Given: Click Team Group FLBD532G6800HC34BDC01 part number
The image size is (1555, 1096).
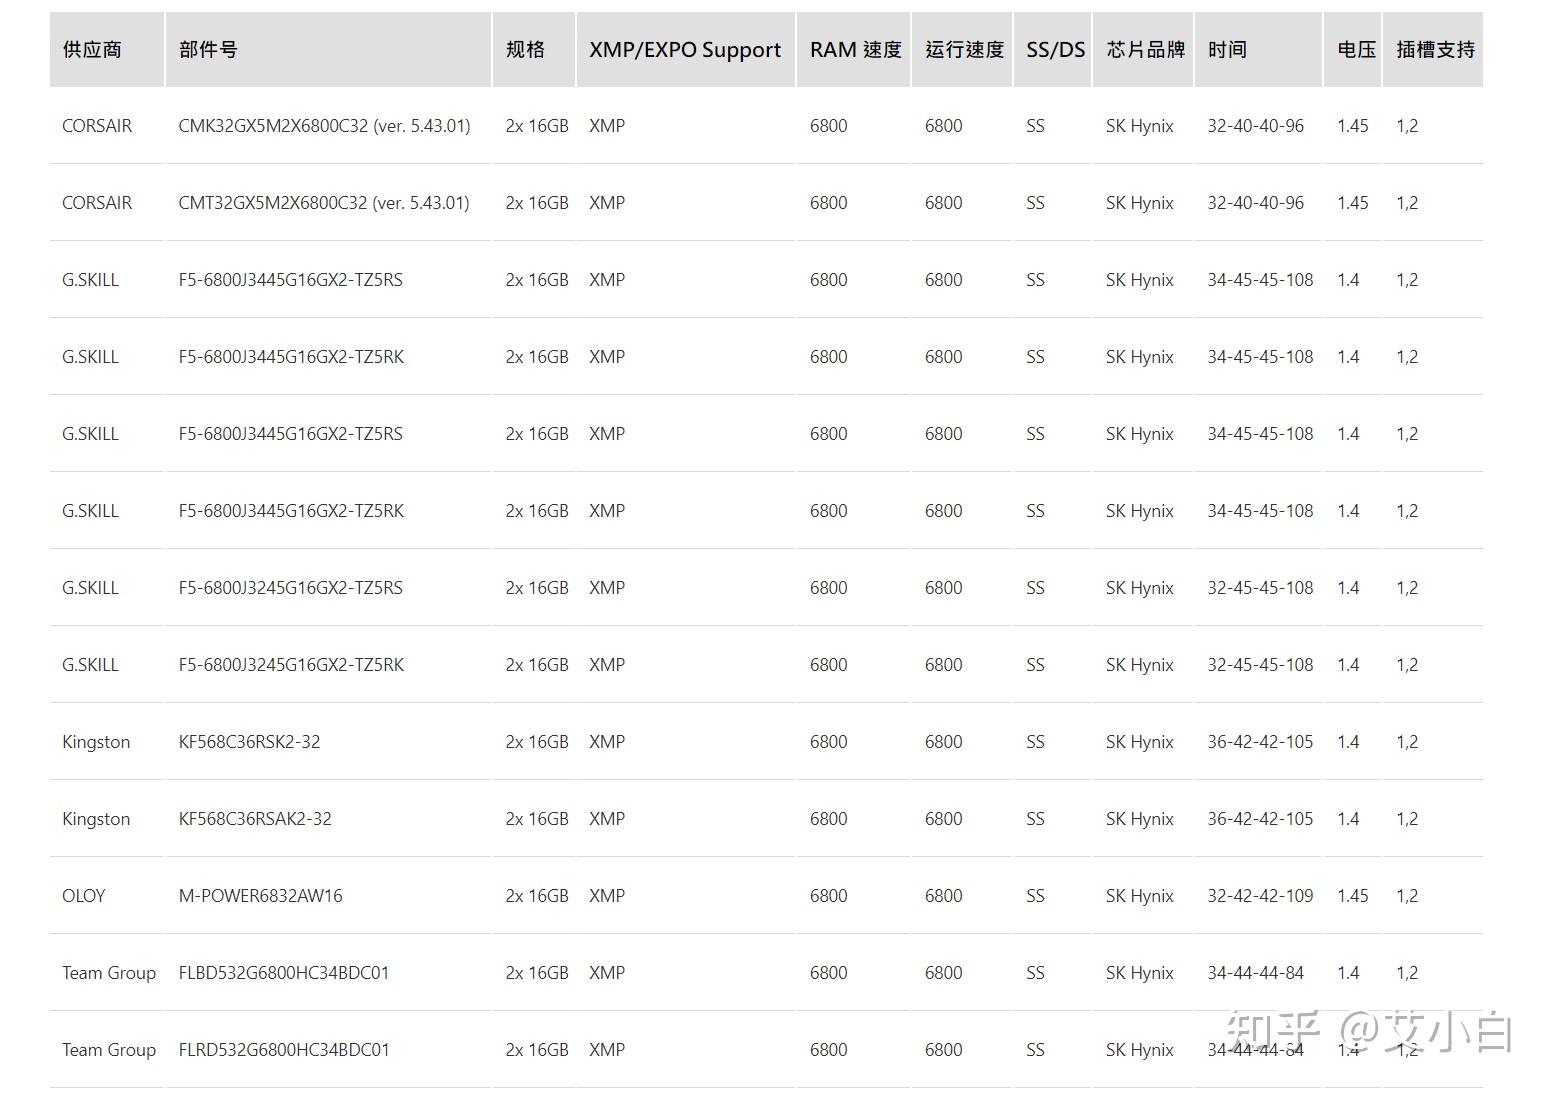Looking at the screenshot, I should pos(284,973).
